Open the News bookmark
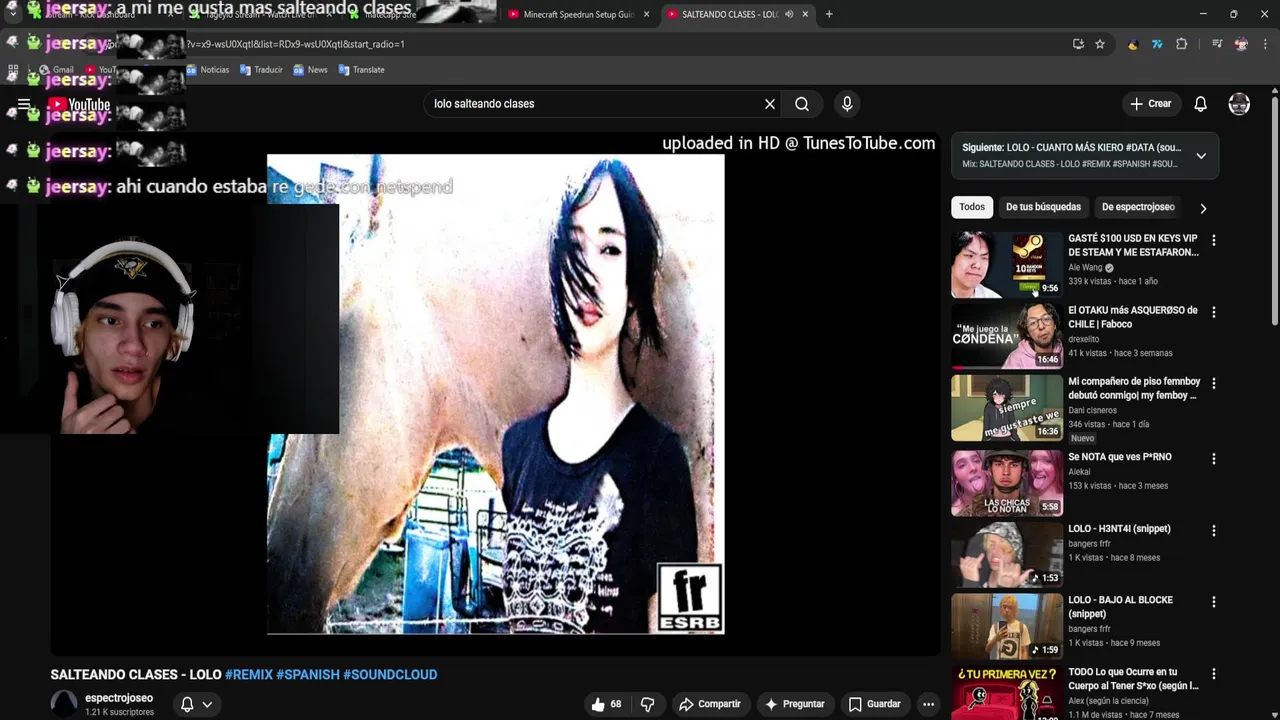The height and width of the screenshot is (720, 1280). pos(310,70)
